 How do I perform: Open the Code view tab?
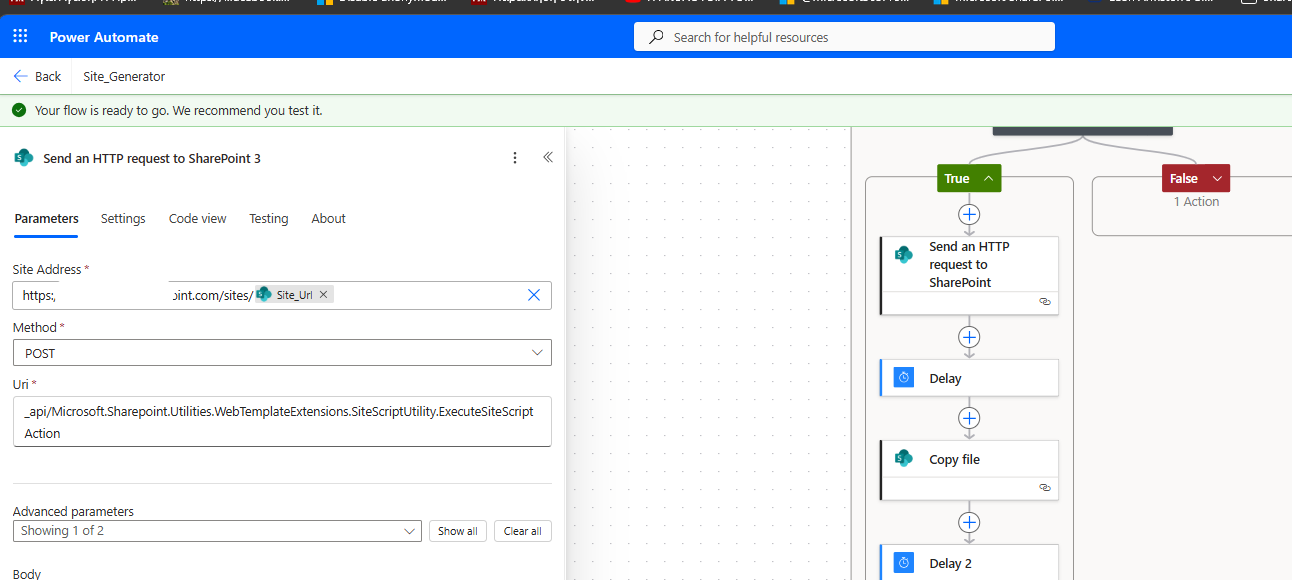tap(197, 218)
